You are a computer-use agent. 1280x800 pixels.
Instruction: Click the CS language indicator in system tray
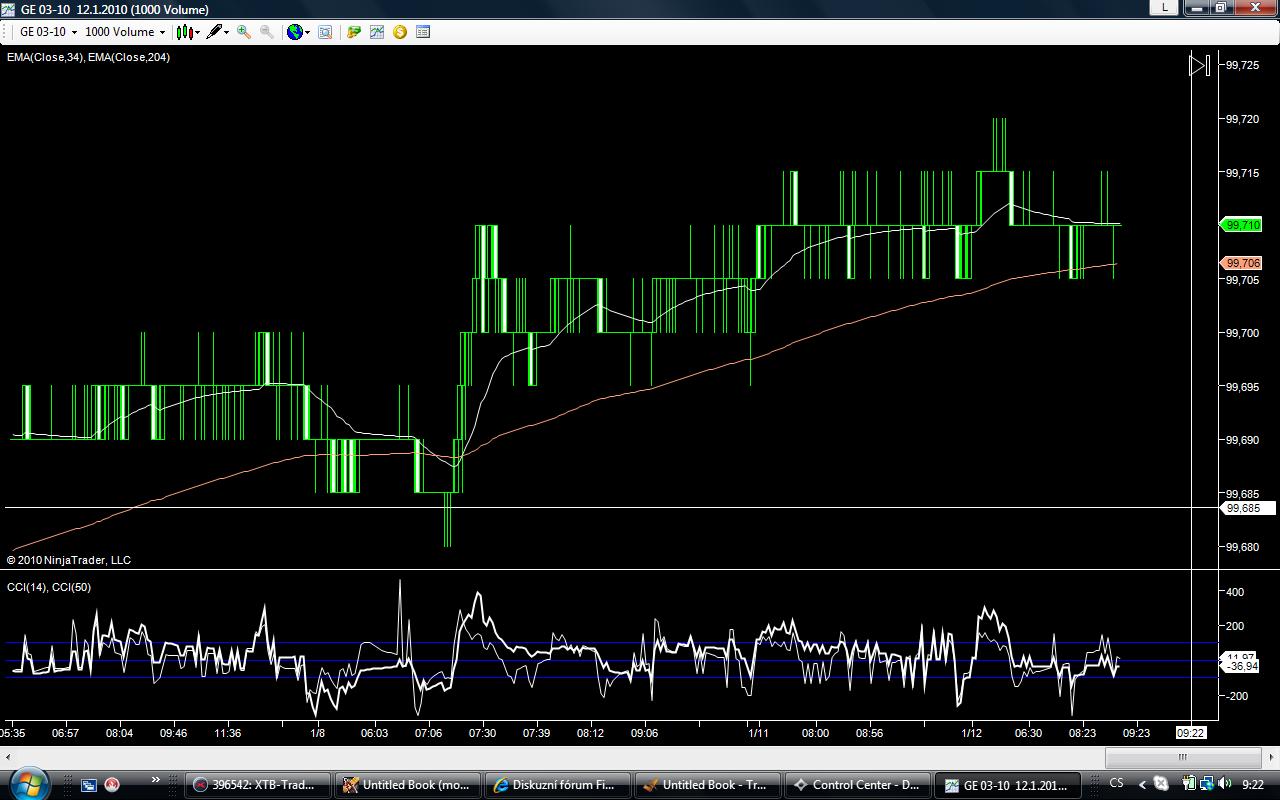1116,783
